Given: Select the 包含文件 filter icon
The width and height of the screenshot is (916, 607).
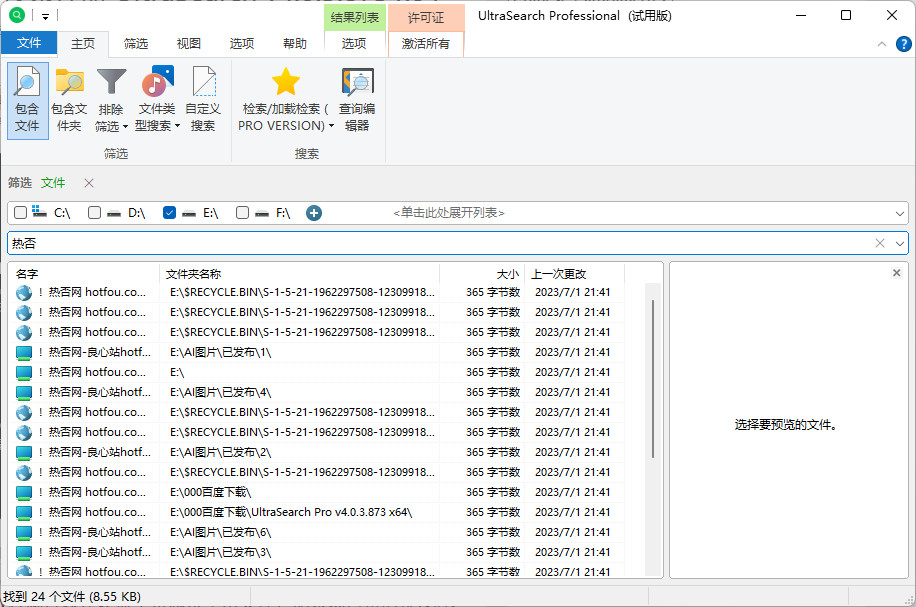Looking at the screenshot, I should (27, 82).
